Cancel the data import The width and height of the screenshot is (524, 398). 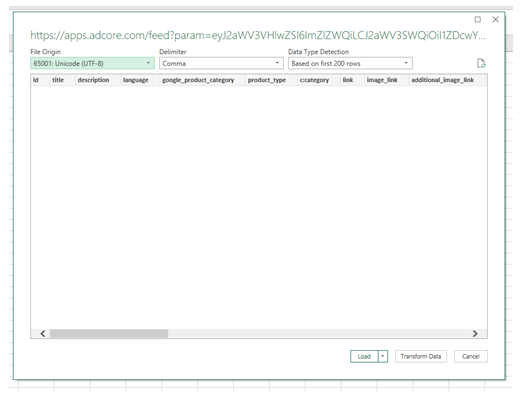coord(471,356)
